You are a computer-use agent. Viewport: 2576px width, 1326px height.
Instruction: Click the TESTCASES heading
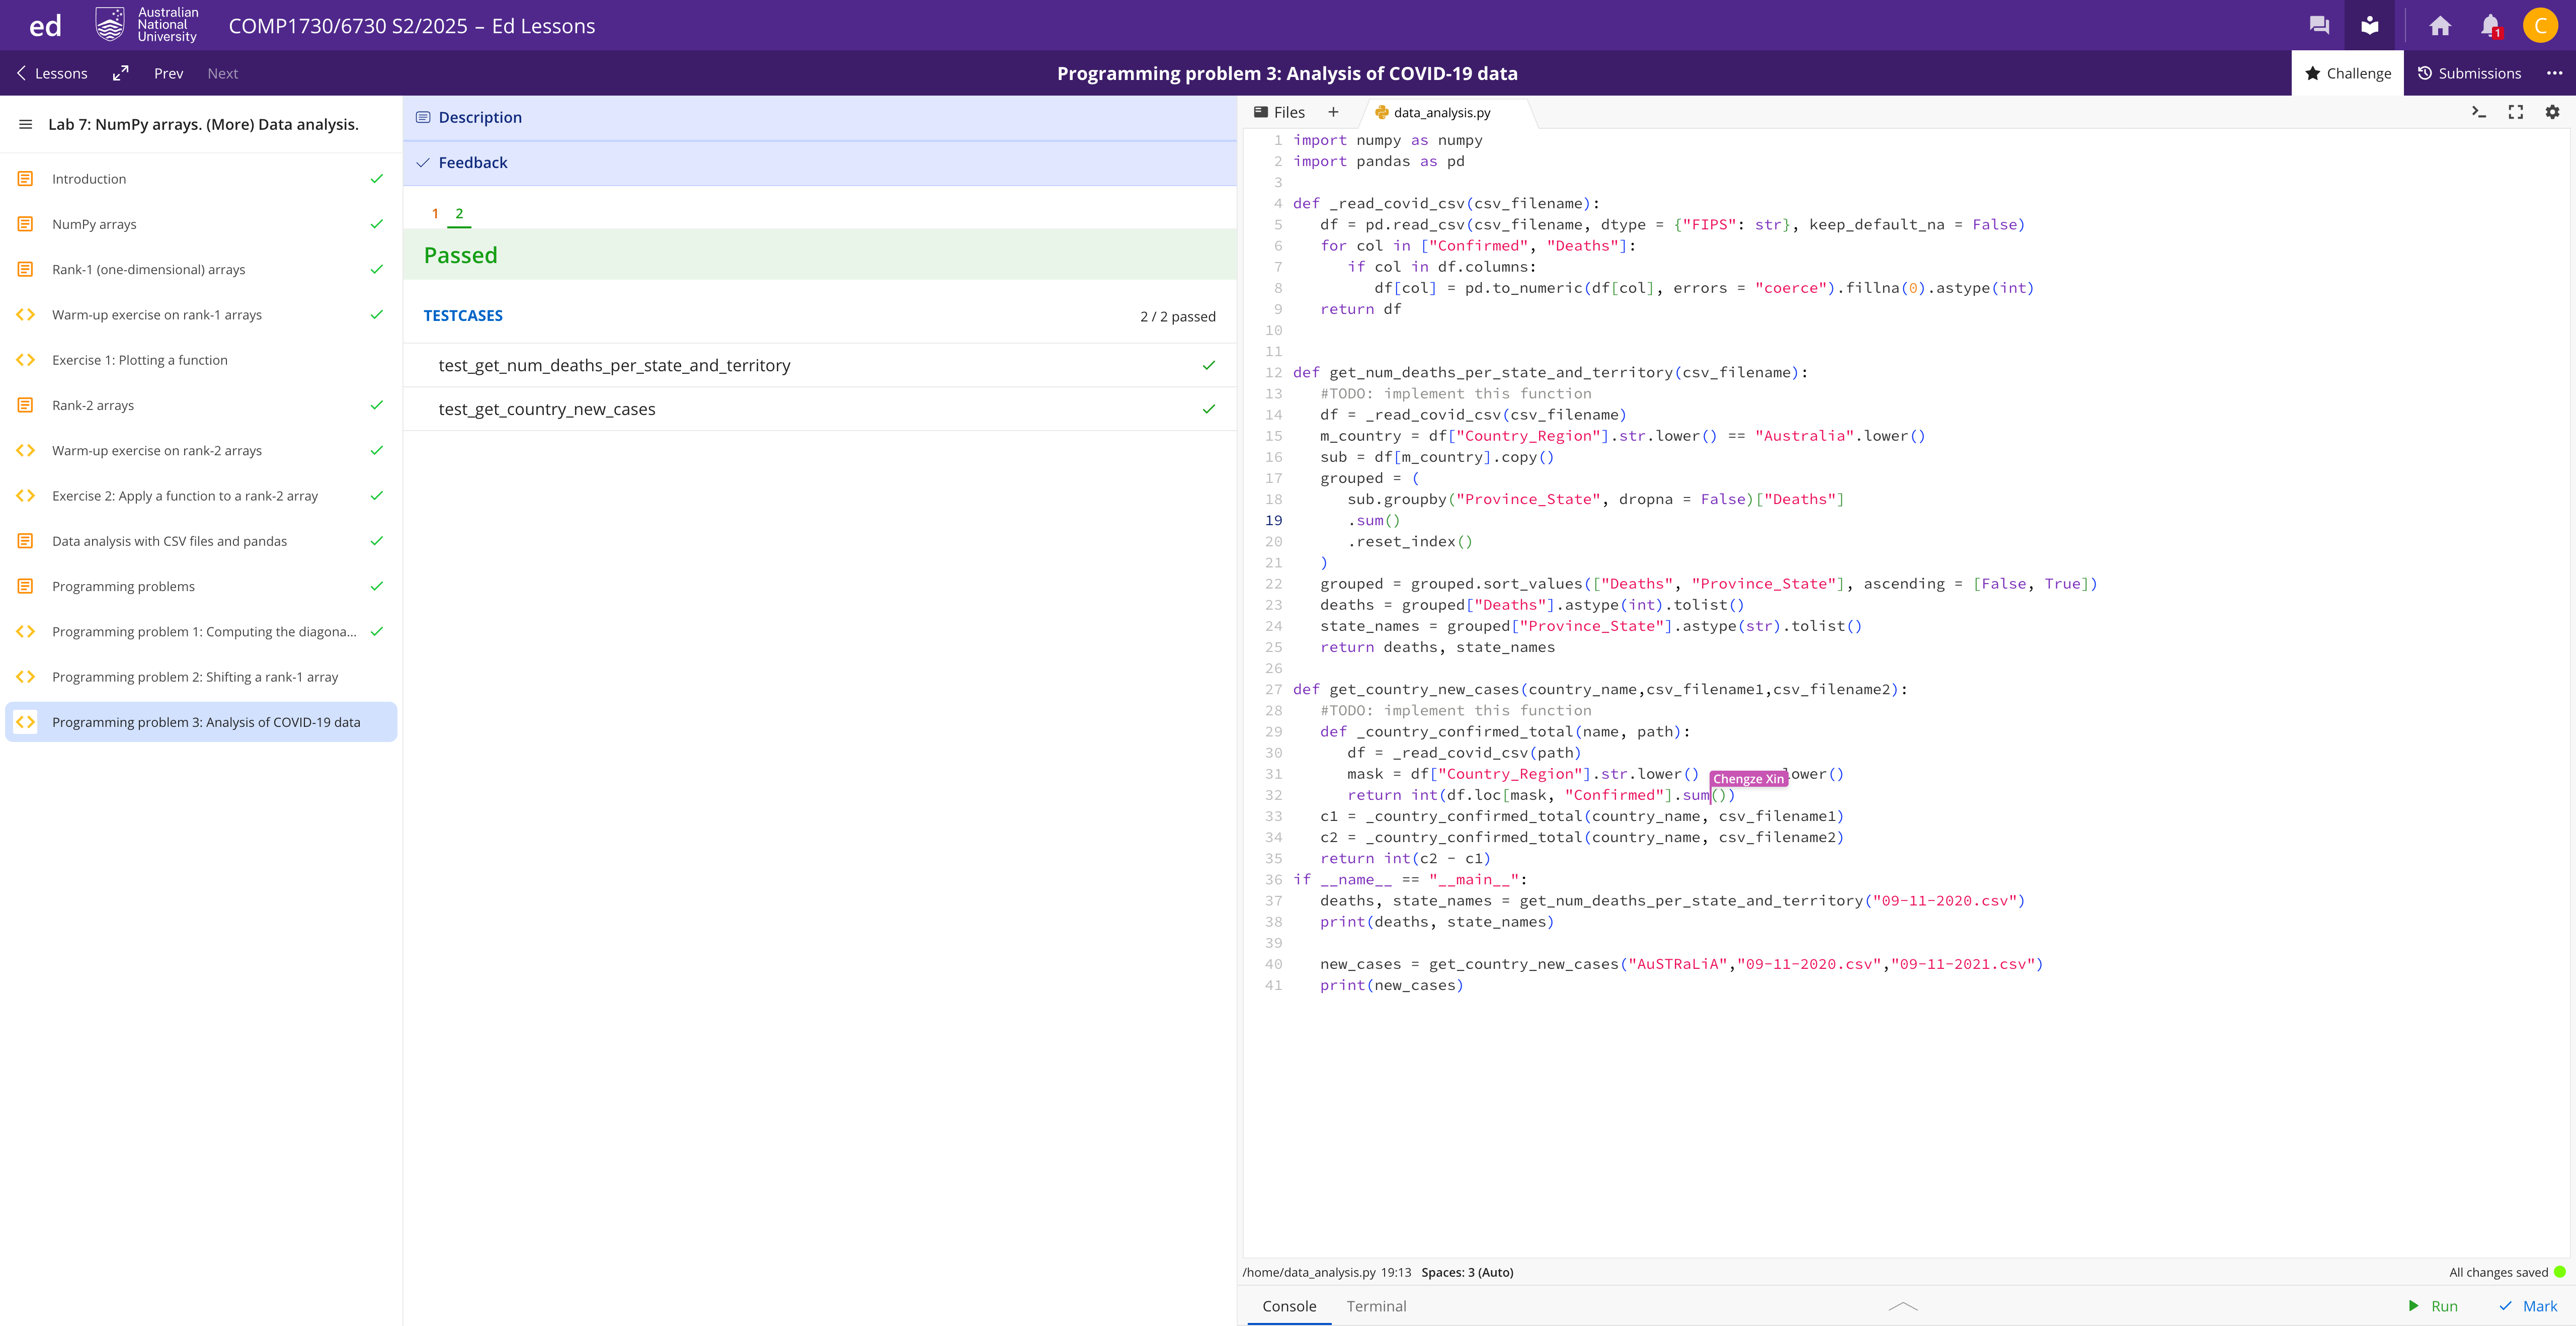pyautogui.click(x=463, y=315)
